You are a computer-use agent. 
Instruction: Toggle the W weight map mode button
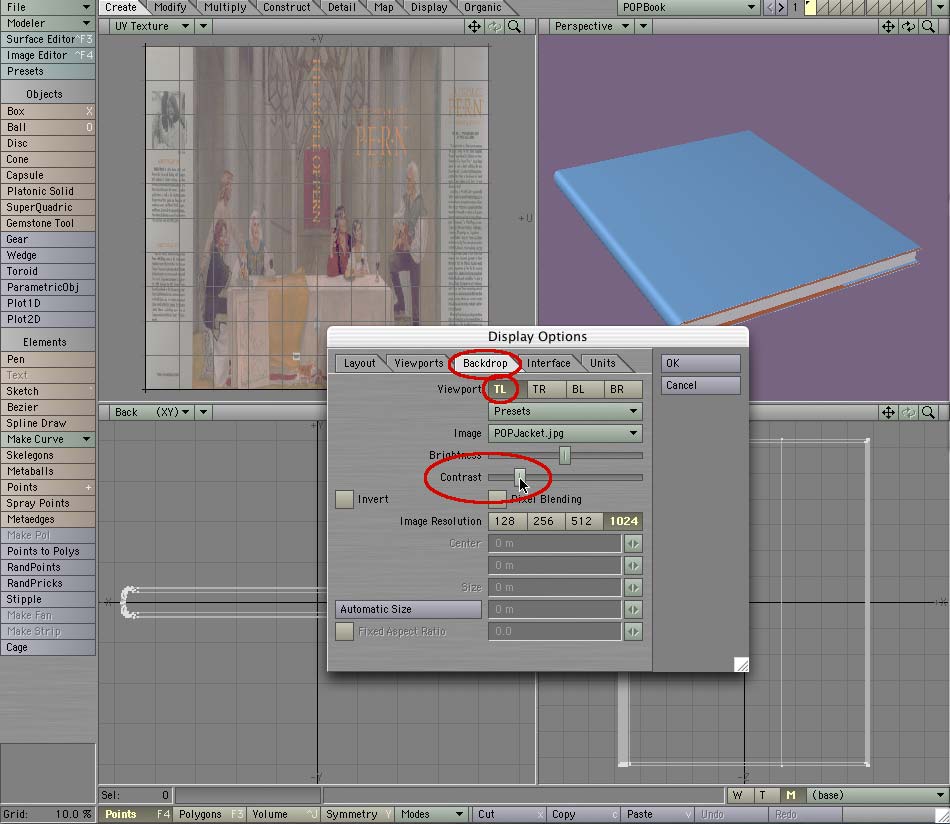tap(739, 795)
